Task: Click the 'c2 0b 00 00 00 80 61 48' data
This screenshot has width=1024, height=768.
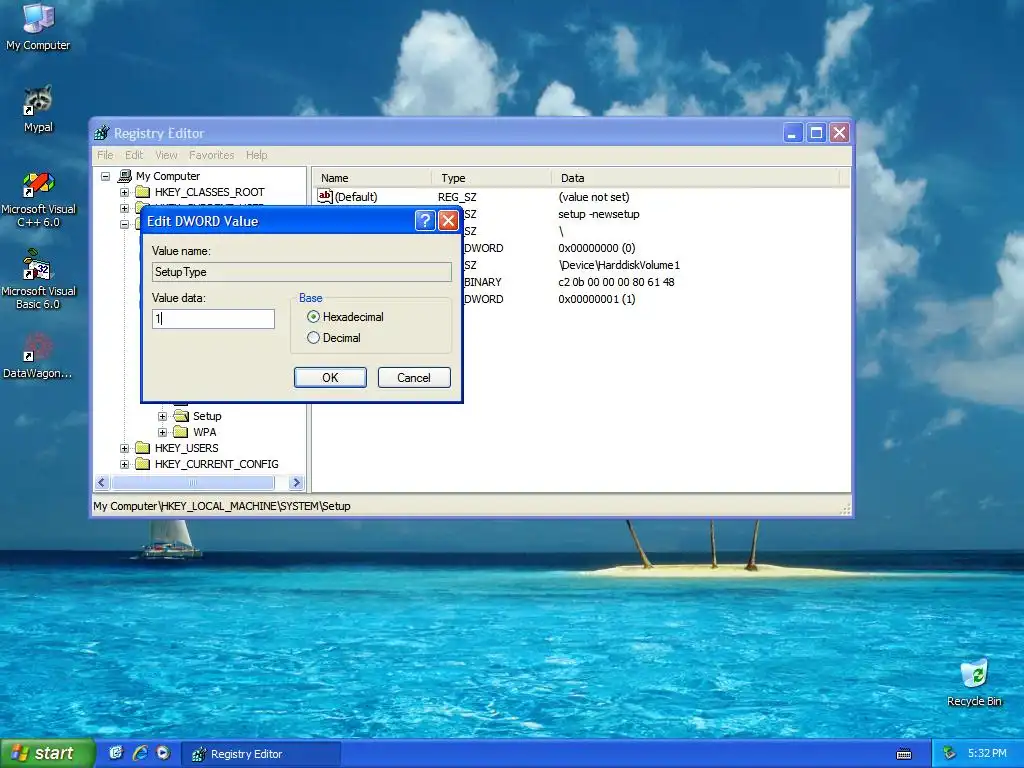Action: coord(616,282)
